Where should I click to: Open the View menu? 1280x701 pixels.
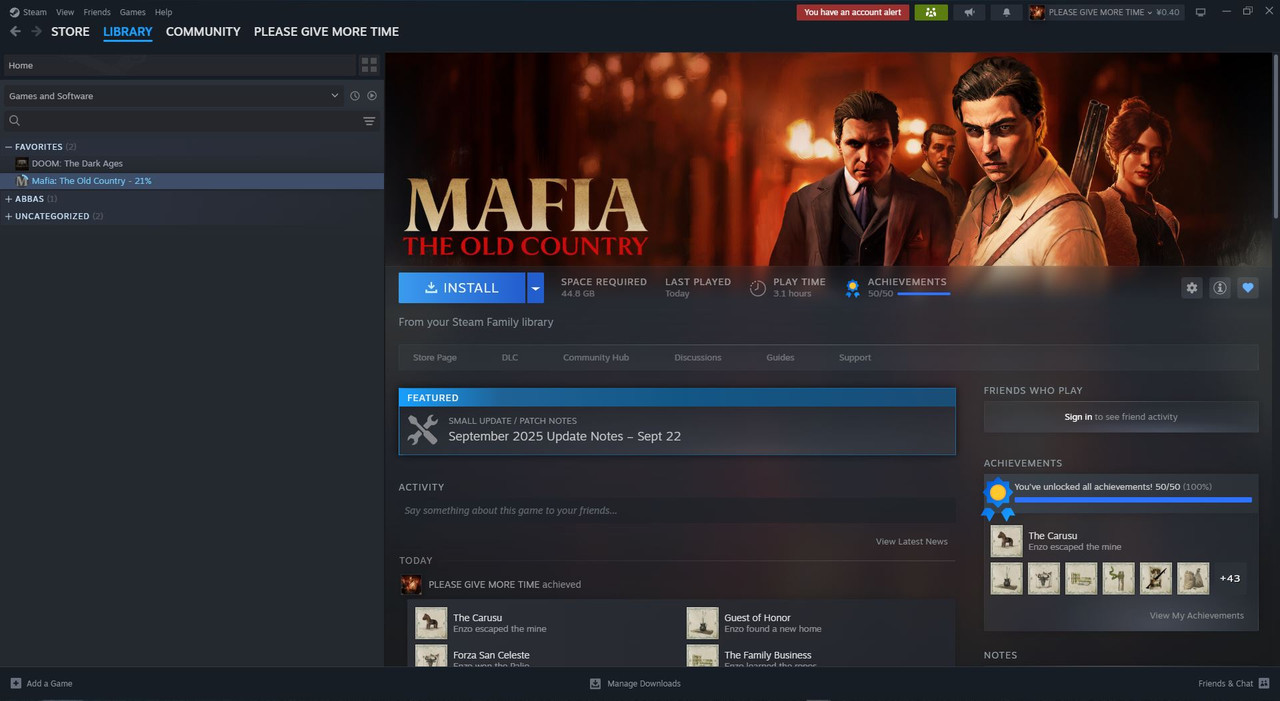65,12
